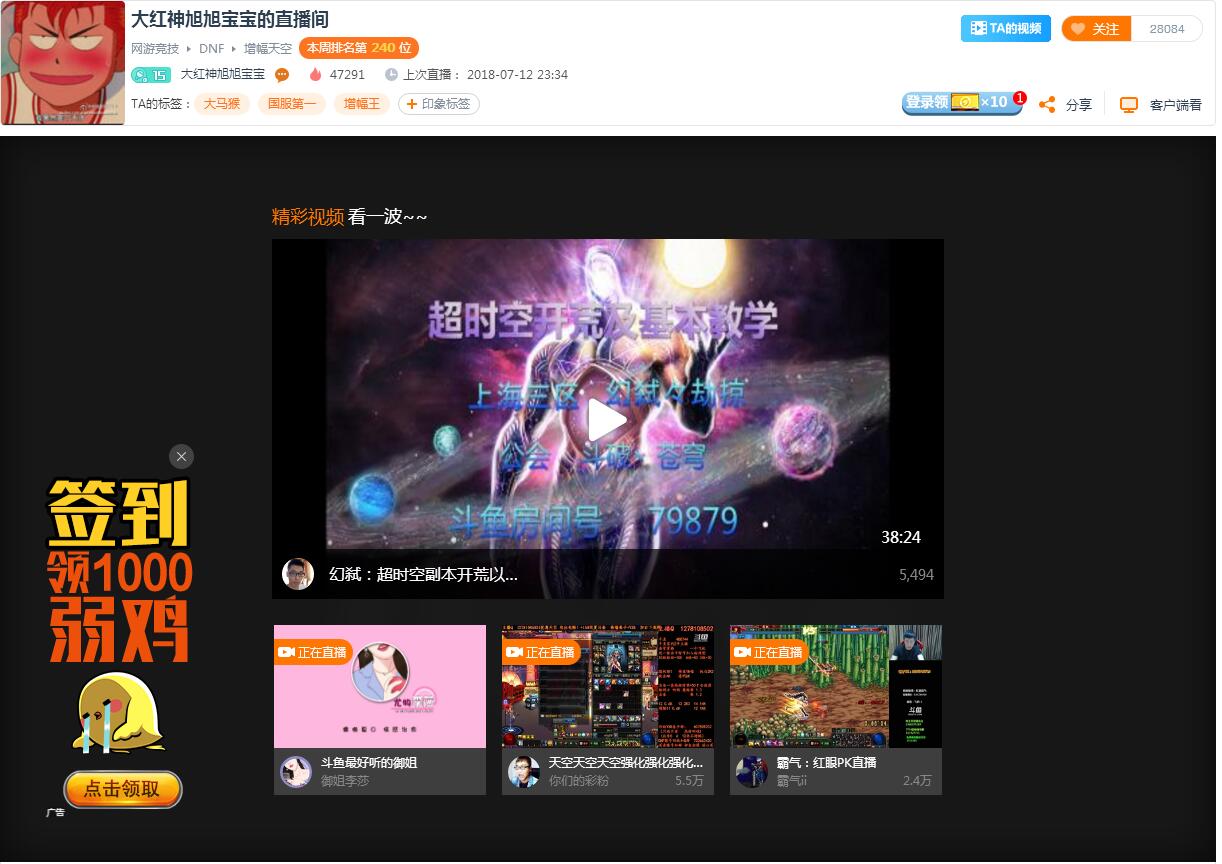This screenshot has height=864, width=1222.
Task: Click the level 15 badge icon
Action: click(x=151, y=75)
